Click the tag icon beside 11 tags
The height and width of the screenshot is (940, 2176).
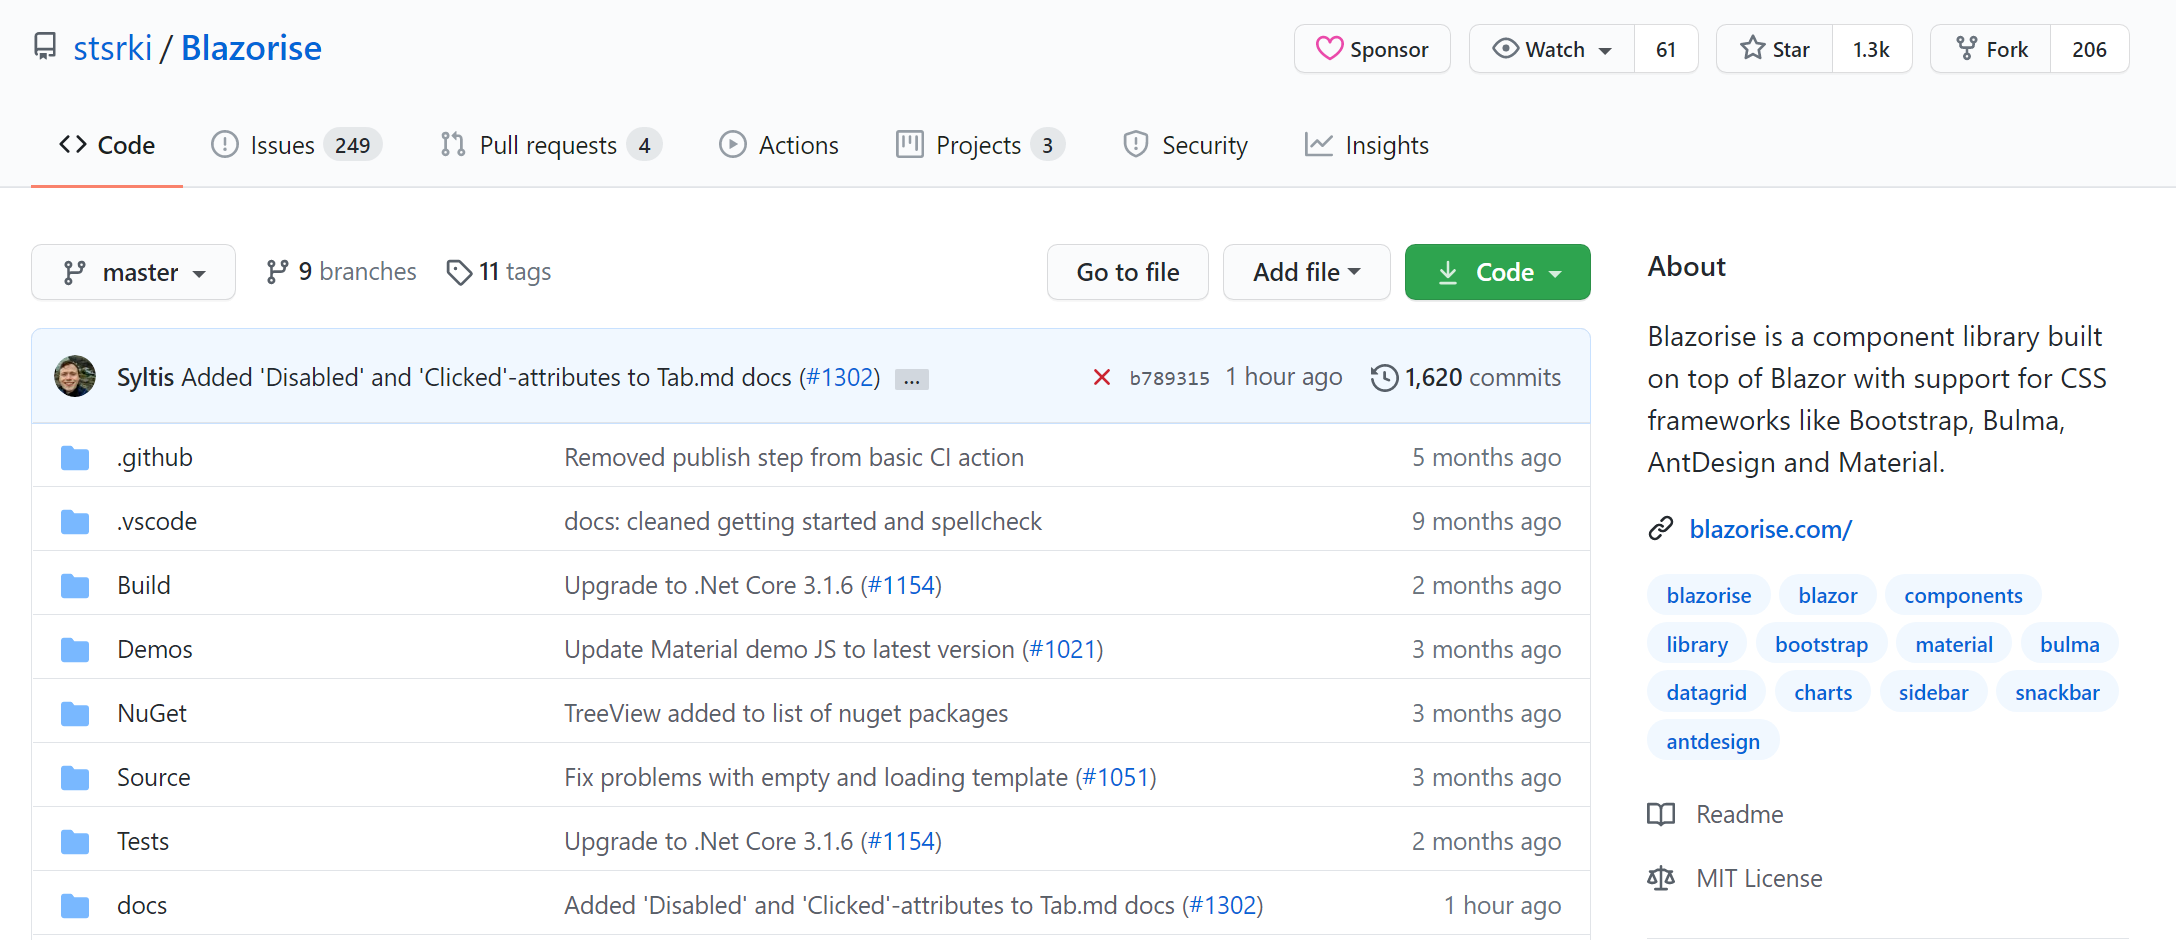[460, 271]
